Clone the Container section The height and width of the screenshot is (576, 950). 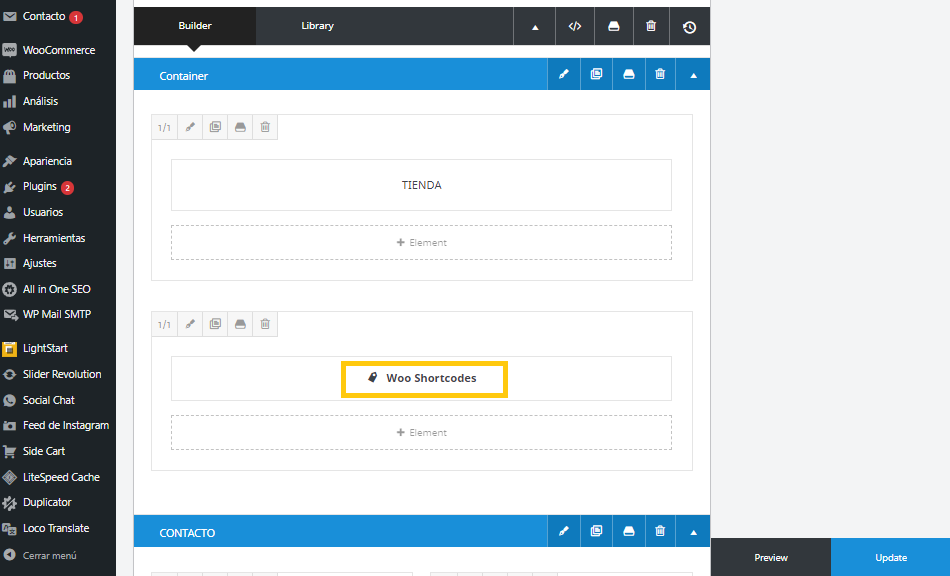click(x=596, y=75)
